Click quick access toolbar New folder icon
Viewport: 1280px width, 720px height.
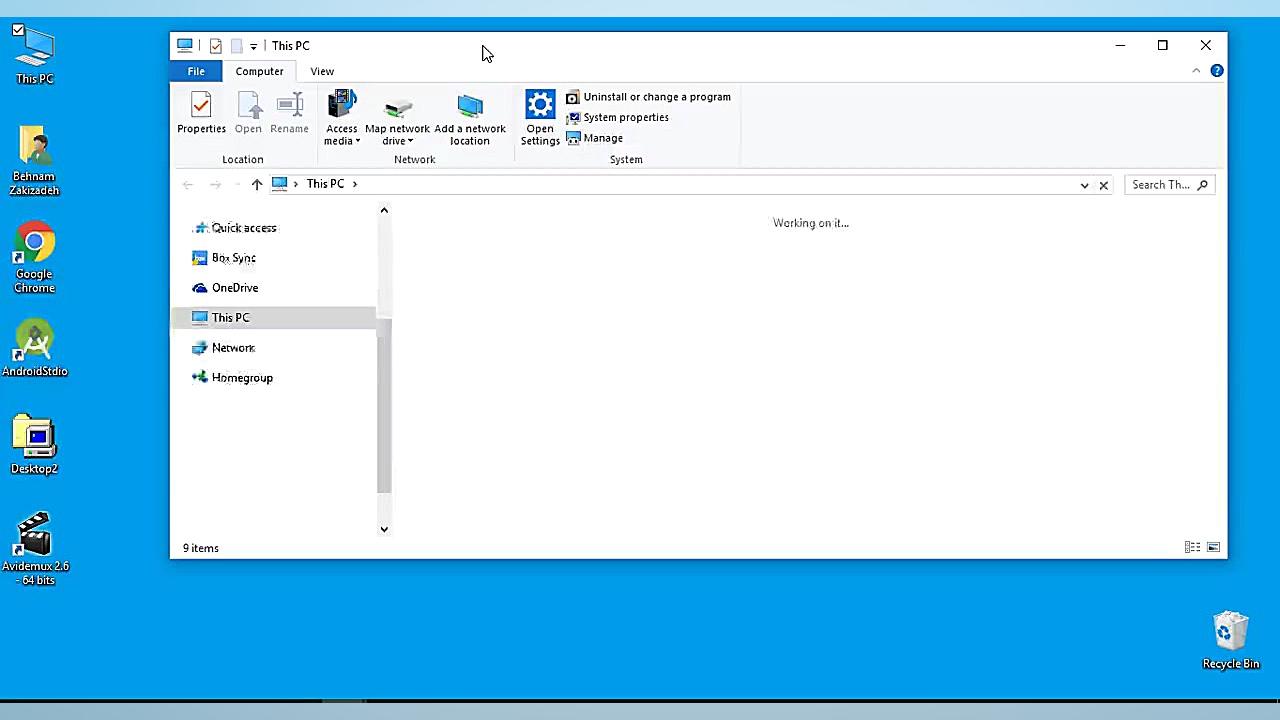[x=236, y=46]
